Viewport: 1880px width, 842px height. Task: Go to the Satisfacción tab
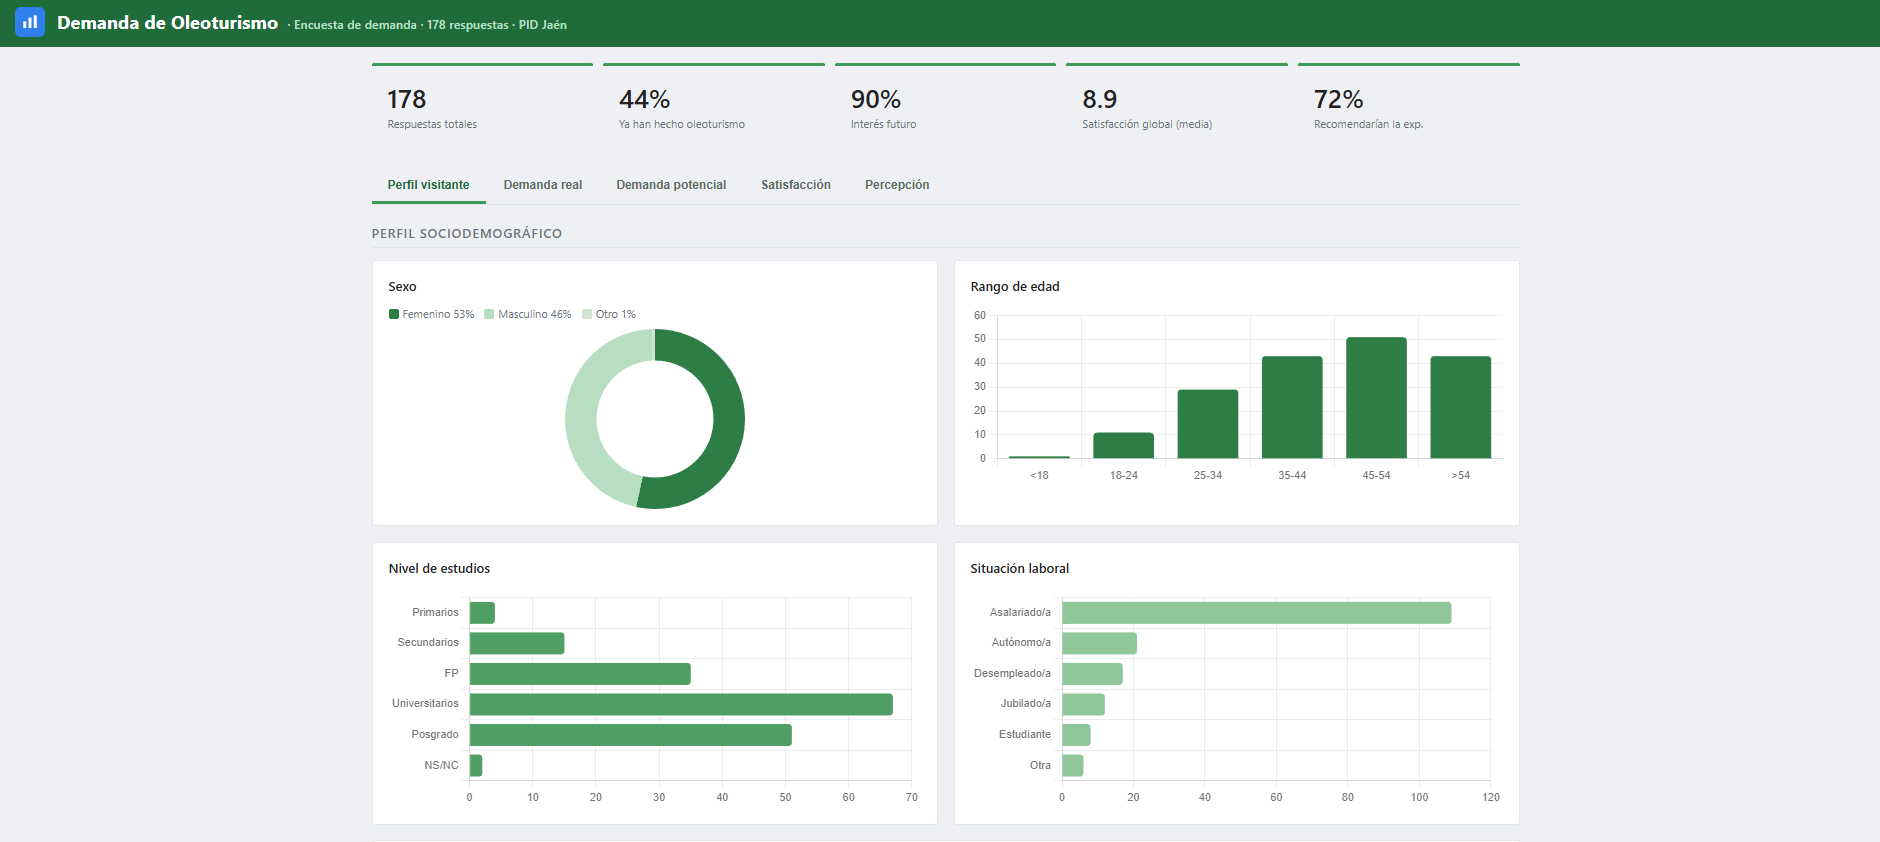[x=796, y=185]
